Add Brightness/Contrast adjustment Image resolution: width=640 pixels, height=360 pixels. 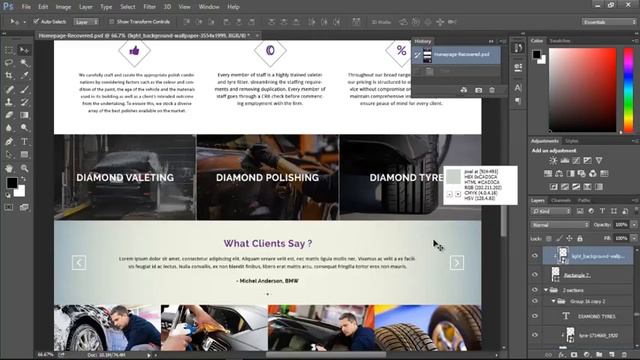[553, 160]
